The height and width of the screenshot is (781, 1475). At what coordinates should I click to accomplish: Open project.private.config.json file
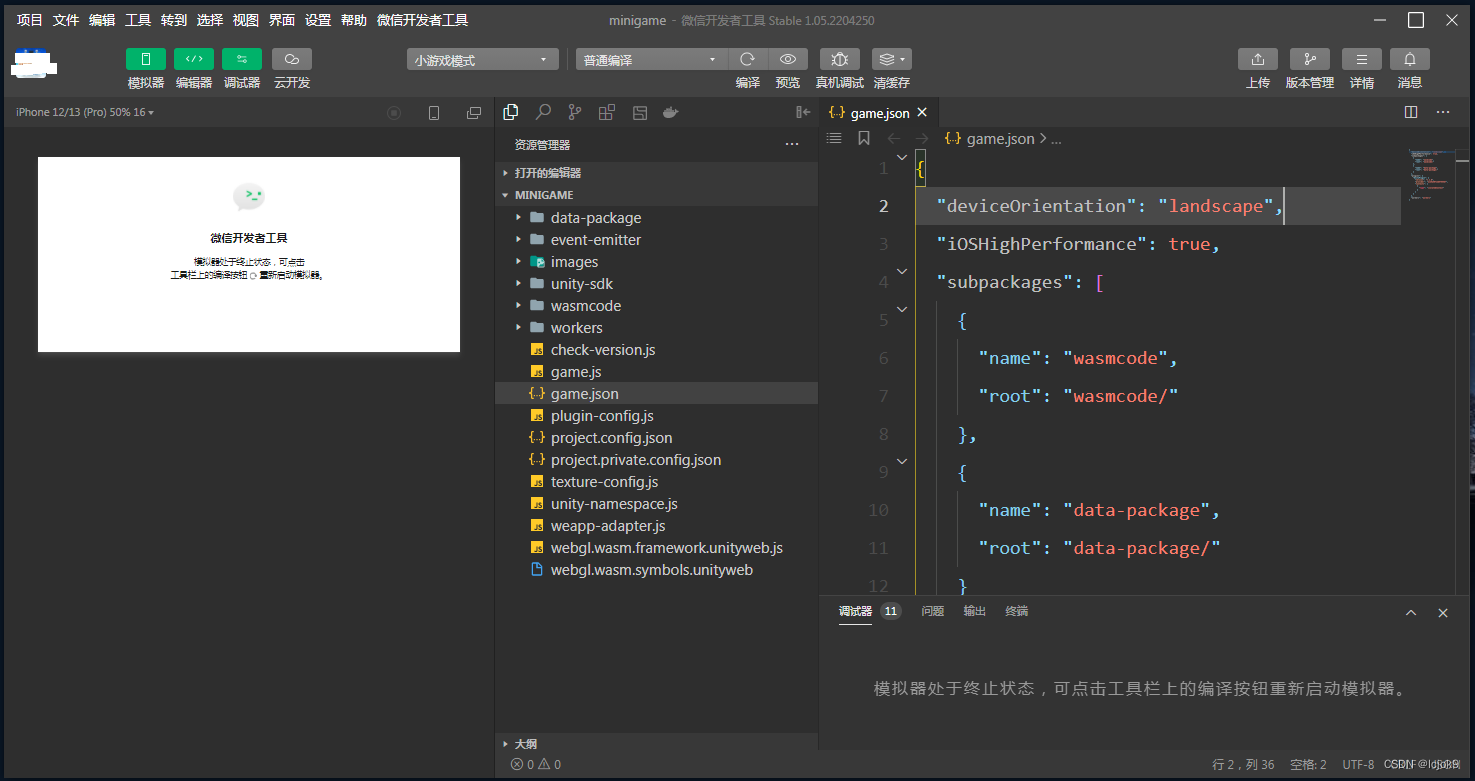tap(656, 460)
